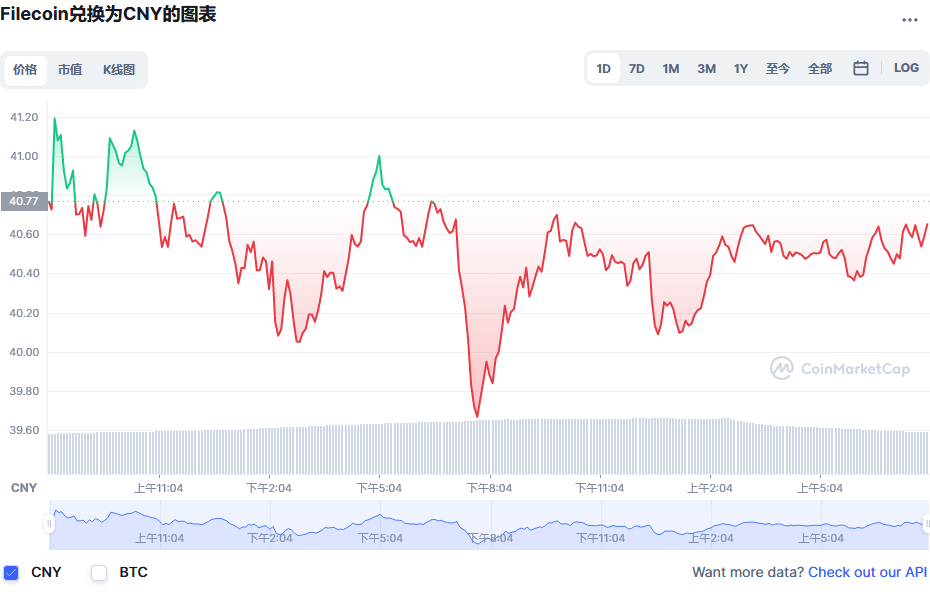This screenshot has width=930, height=600.
Task: Open the calendar date range picker
Action: [x=861, y=68]
